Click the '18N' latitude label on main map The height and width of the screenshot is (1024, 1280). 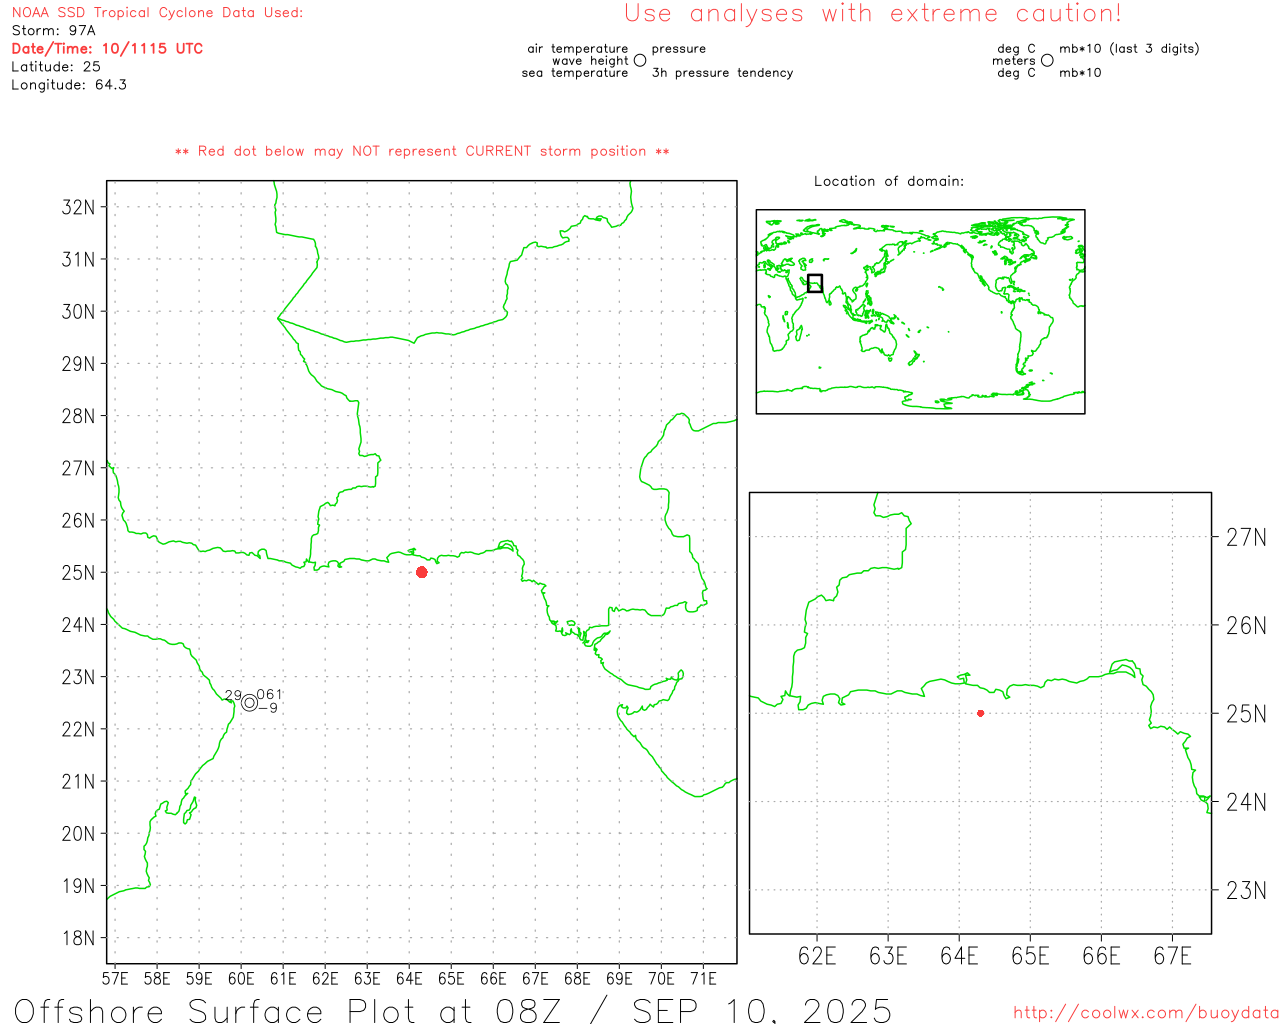78,937
